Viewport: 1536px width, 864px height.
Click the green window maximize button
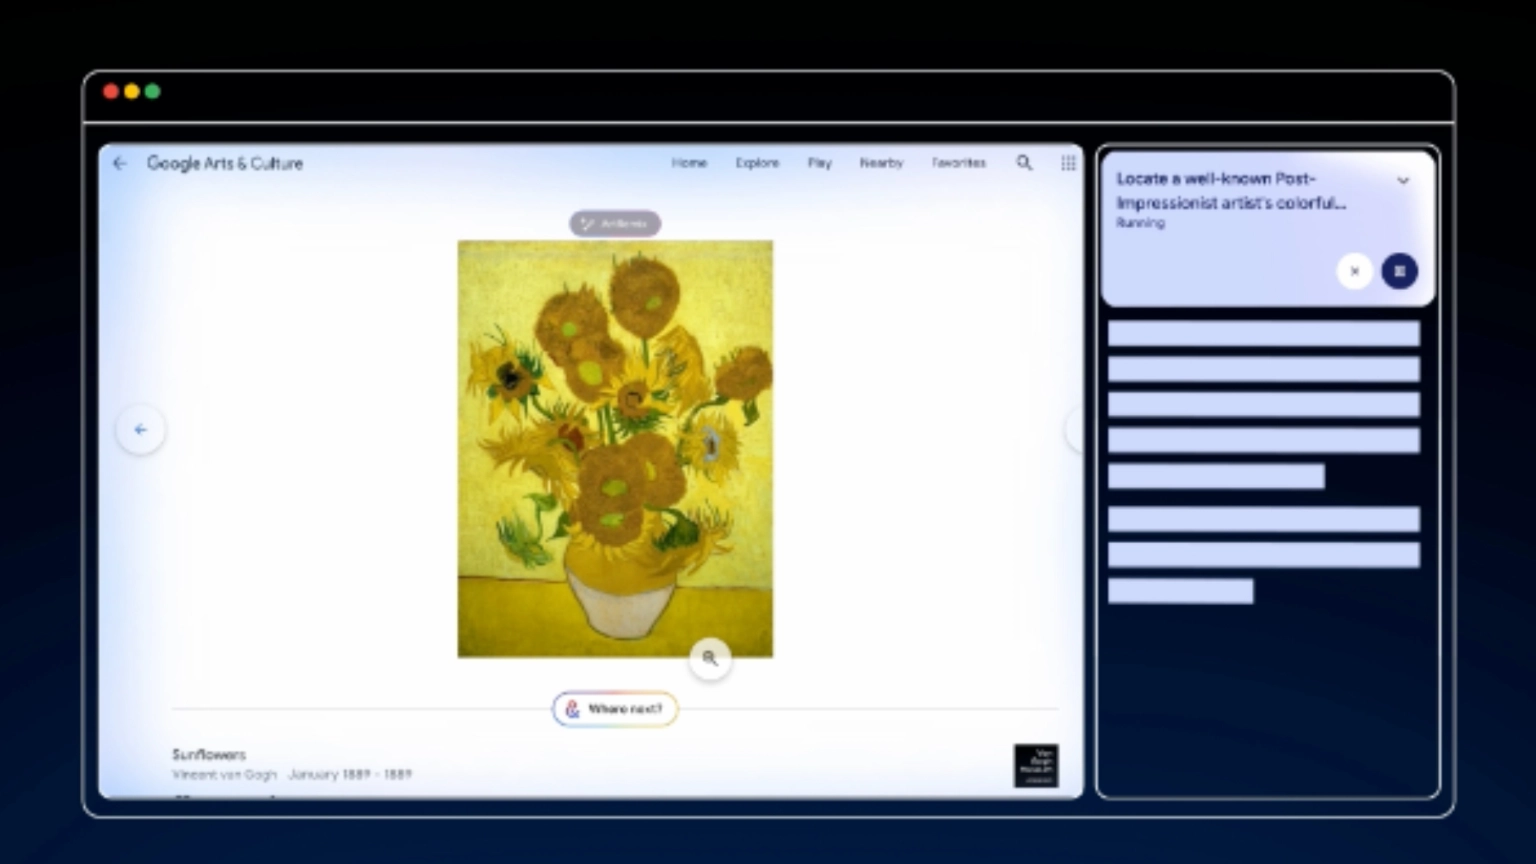coord(153,92)
